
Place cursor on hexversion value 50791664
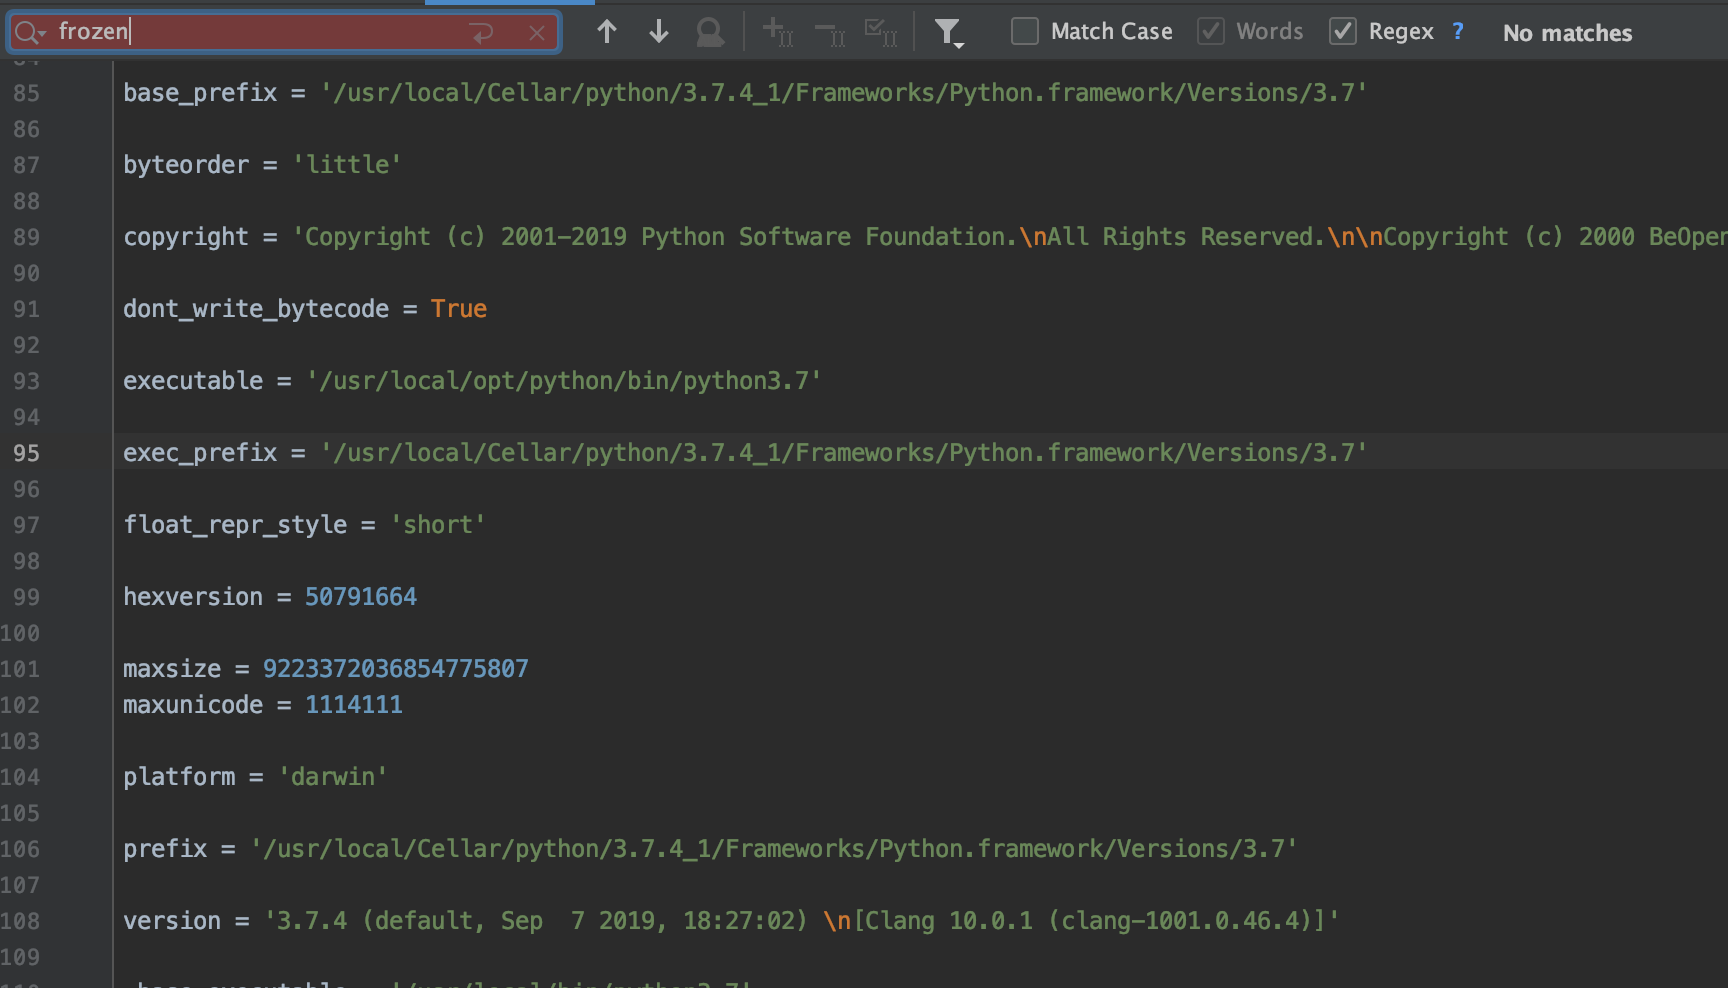coord(360,597)
